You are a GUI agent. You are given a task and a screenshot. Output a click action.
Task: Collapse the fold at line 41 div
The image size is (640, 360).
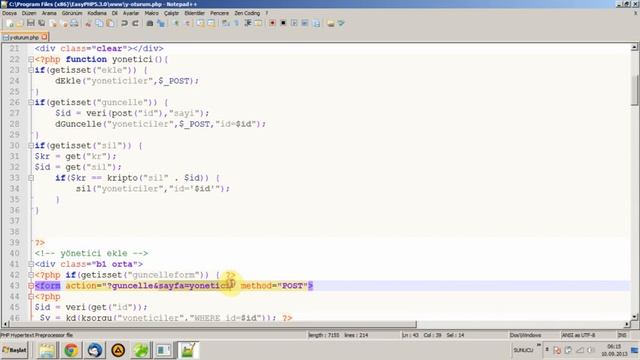tap(31, 264)
